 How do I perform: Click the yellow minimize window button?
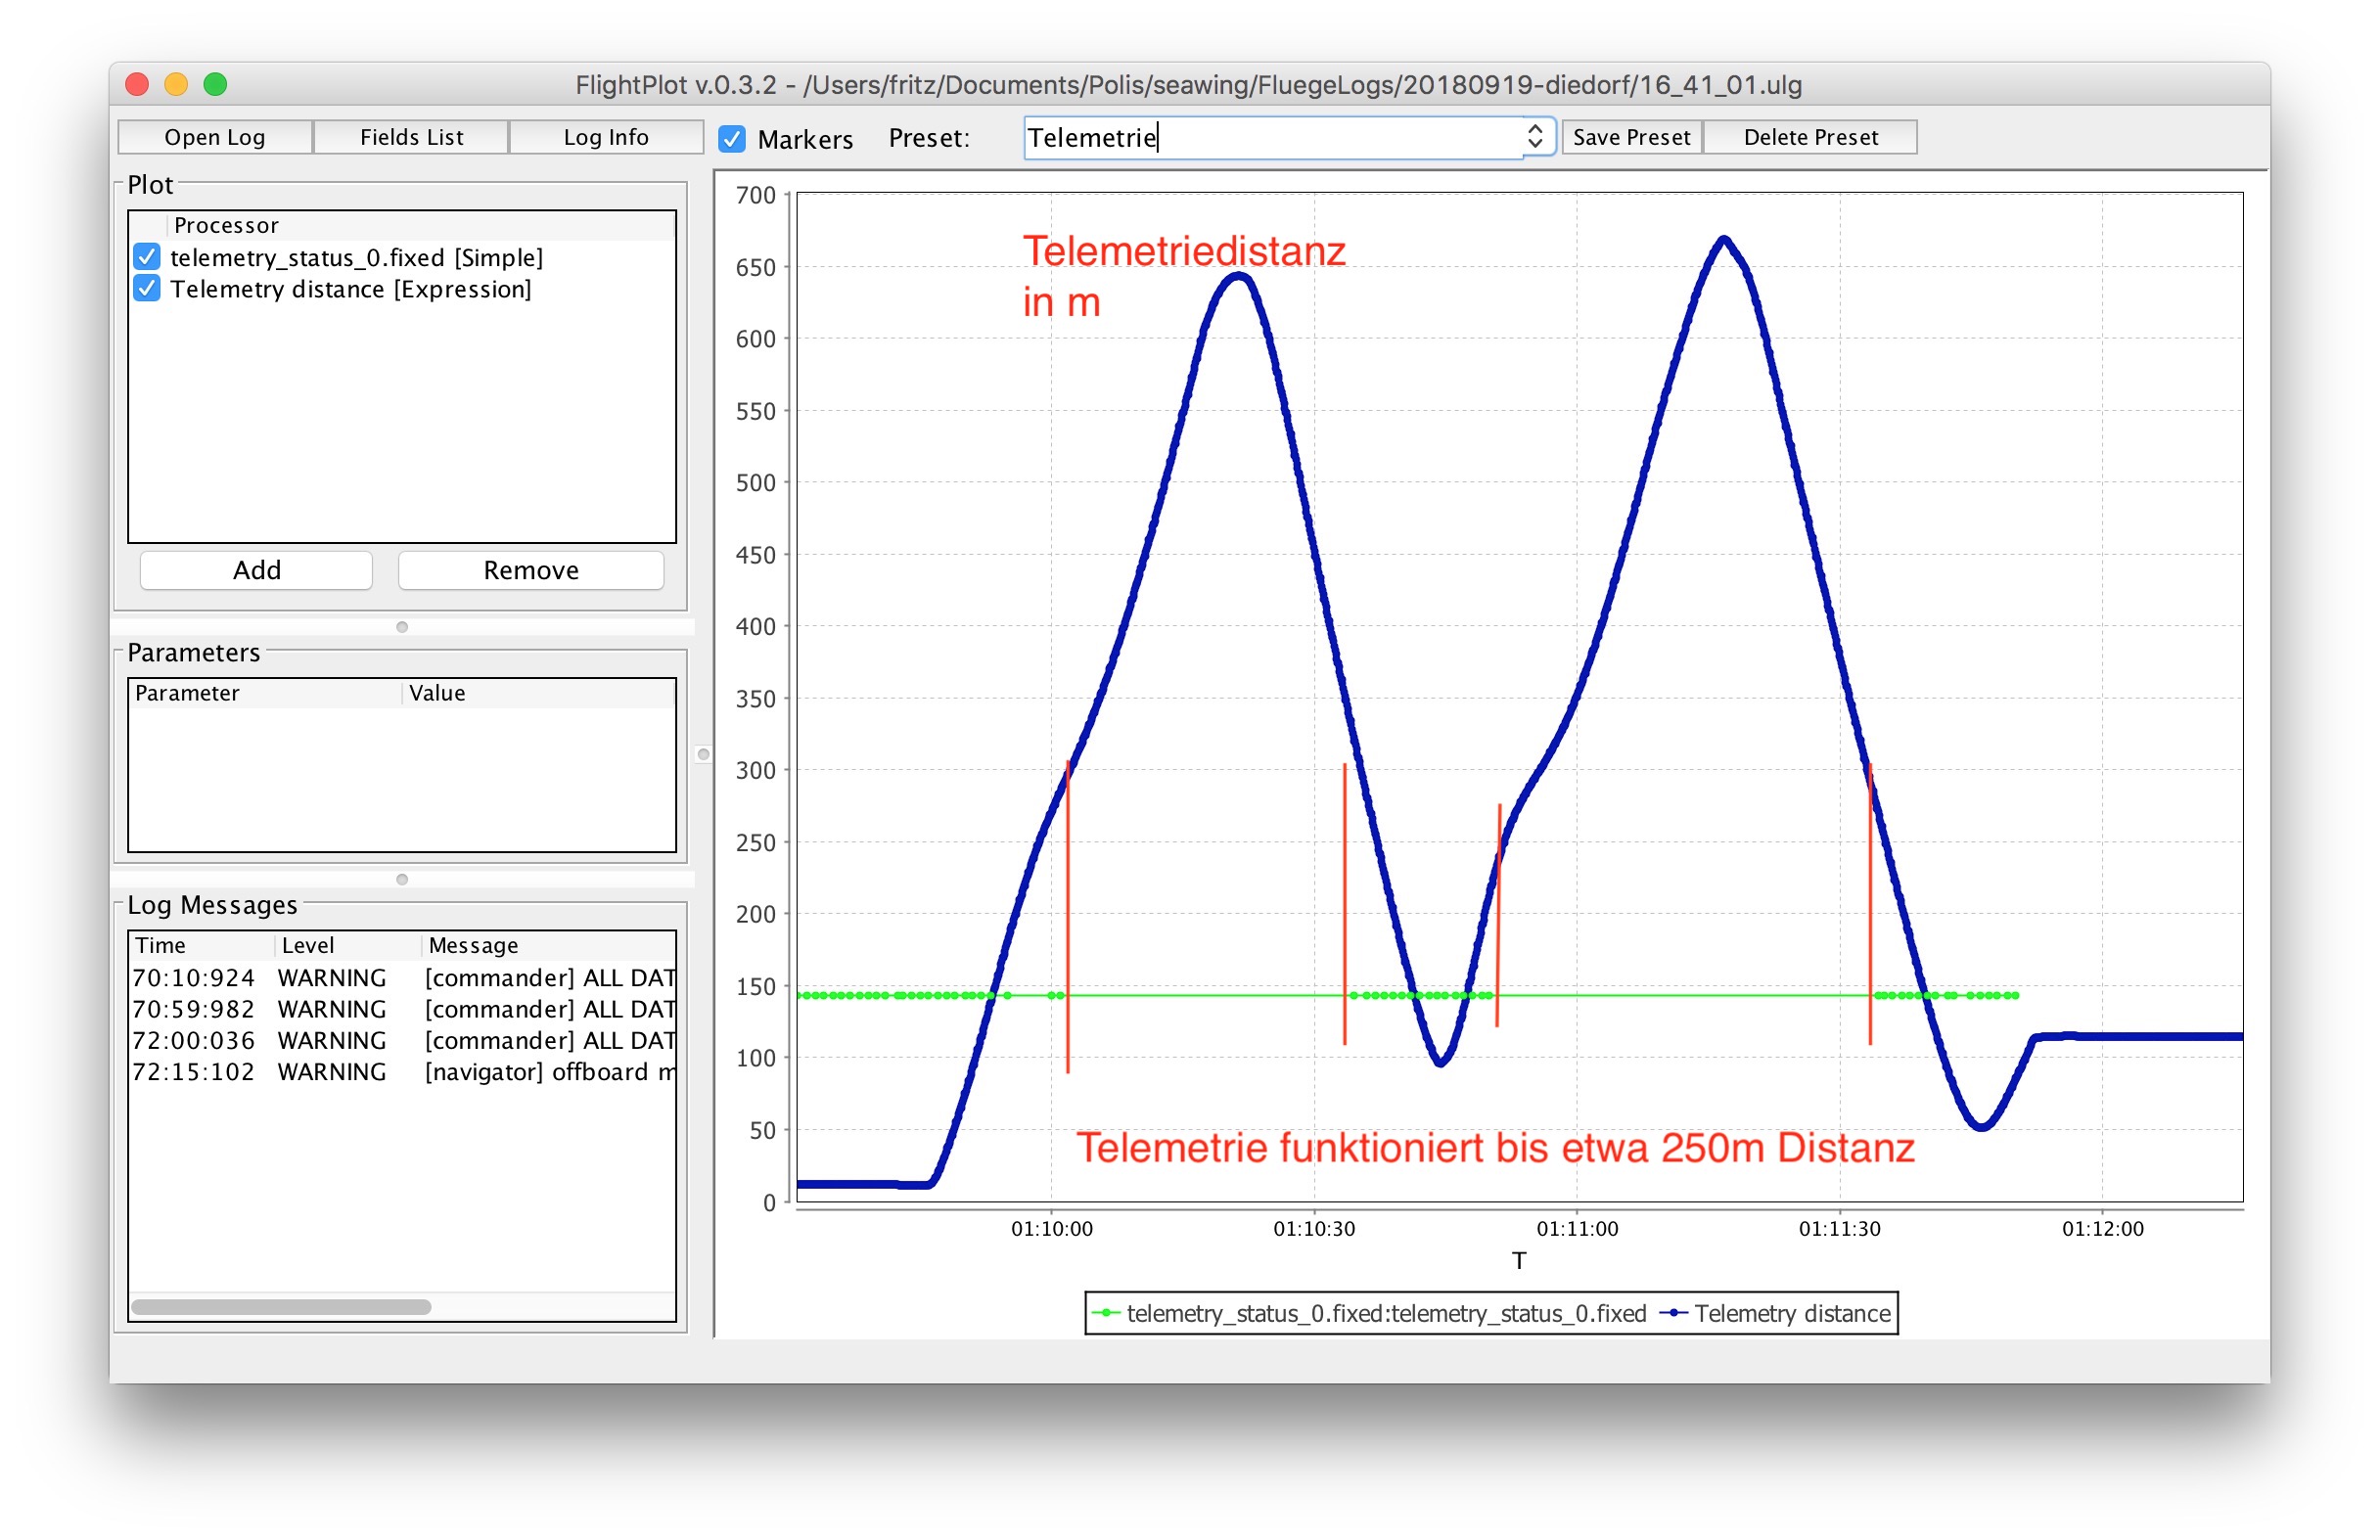176,84
